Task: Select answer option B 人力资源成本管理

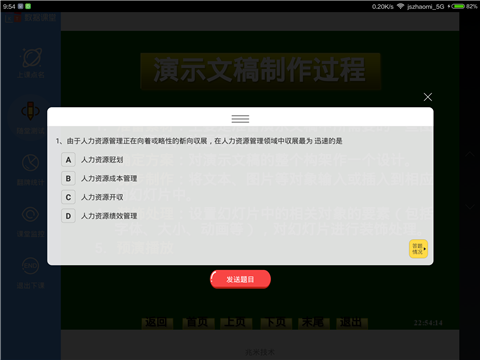Action: [99, 178]
